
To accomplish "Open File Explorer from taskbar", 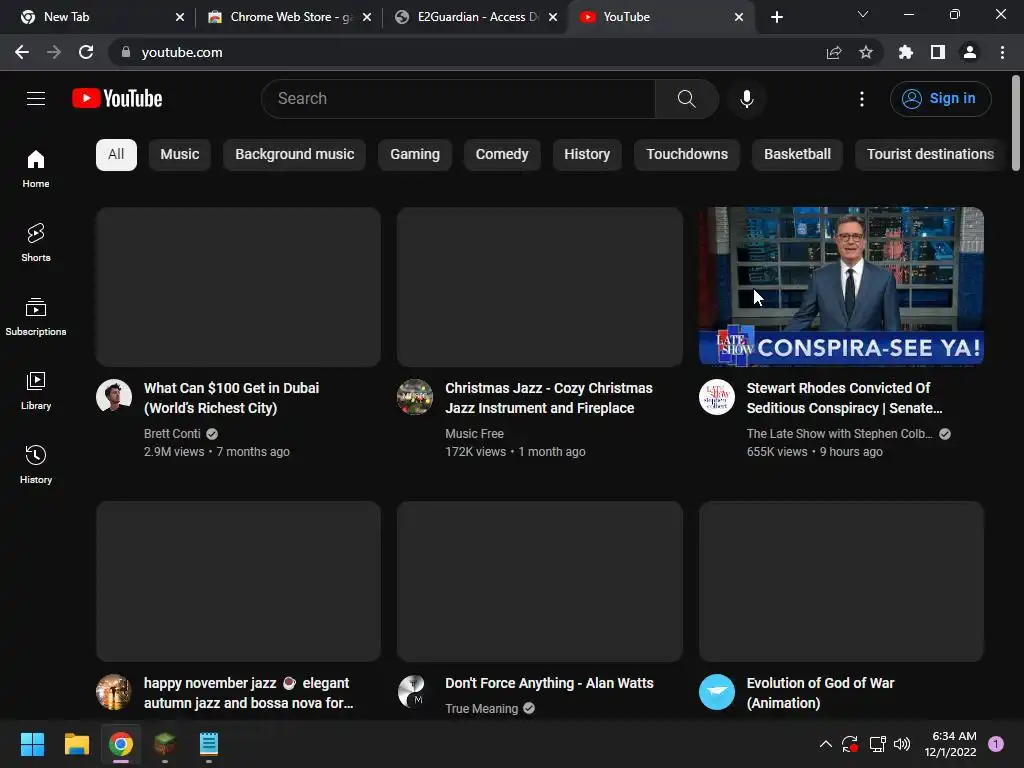I will (x=76, y=744).
